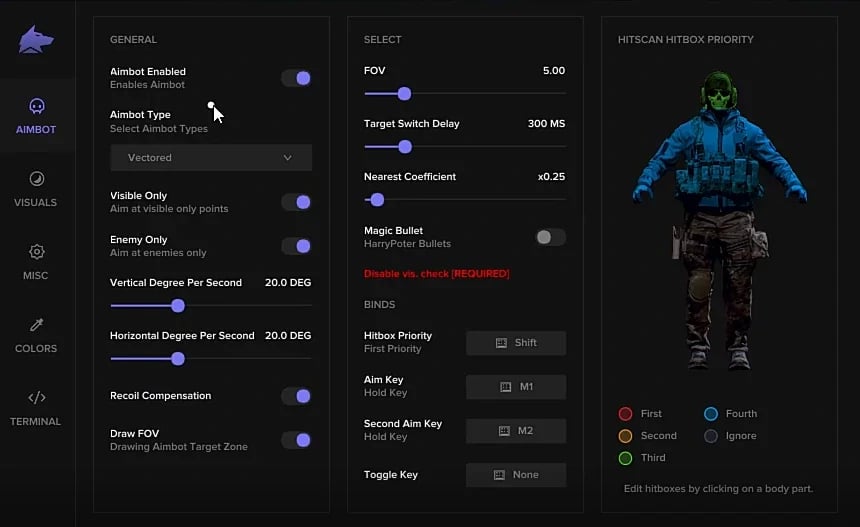860x527 pixels.
Task: Adjust the Target Switch Delay slider
Action: click(x=405, y=147)
